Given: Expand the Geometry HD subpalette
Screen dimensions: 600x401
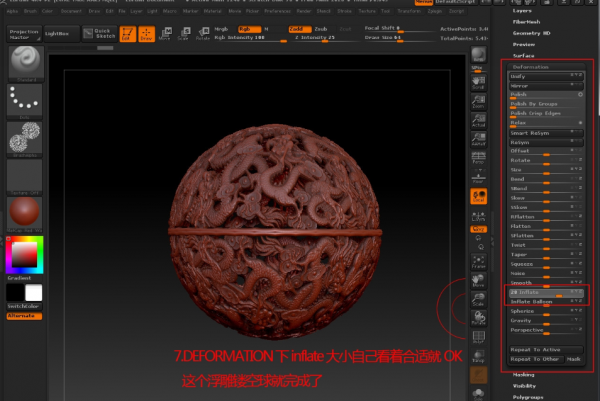Looking at the screenshot, I should coord(531,33).
